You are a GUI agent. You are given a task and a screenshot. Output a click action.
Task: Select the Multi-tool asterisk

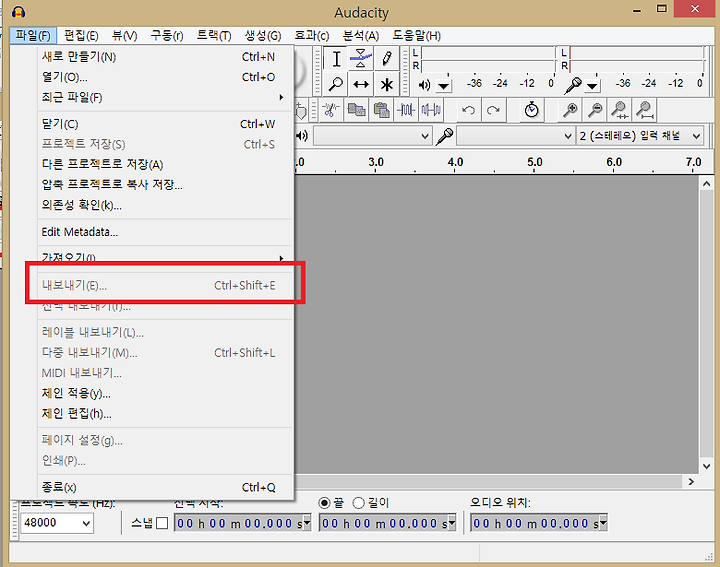(386, 84)
